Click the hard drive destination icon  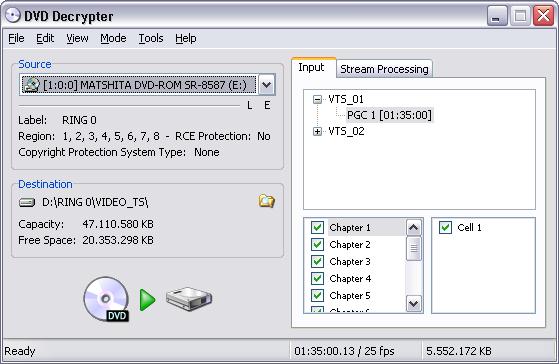189,299
